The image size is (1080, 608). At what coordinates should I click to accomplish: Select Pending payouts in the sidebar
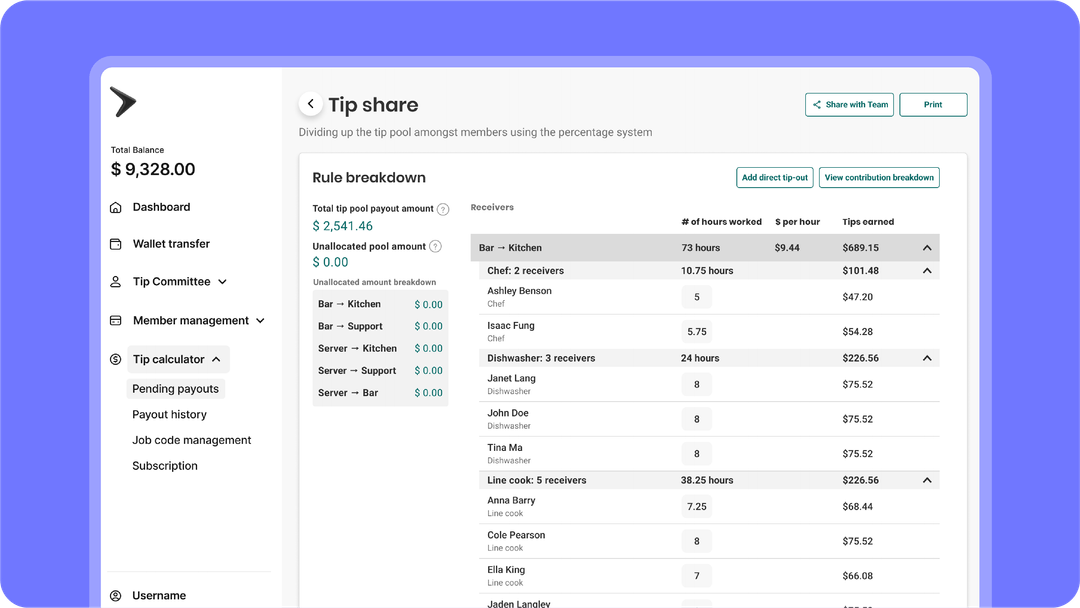pyautogui.click(x=175, y=388)
